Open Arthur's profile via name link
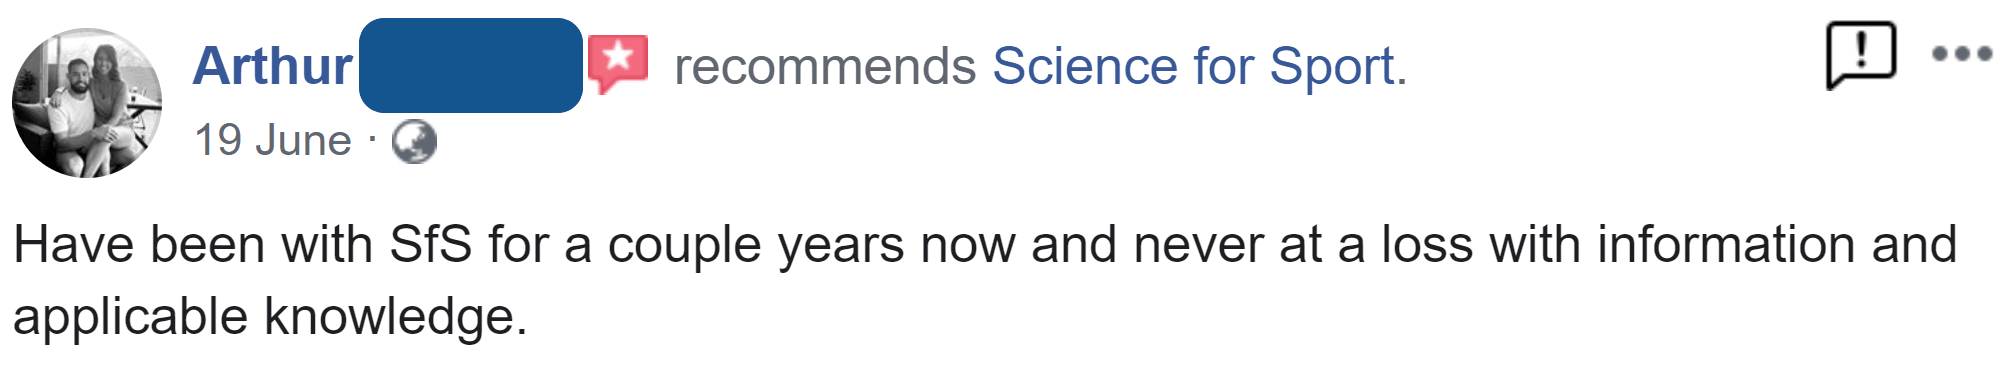This screenshot has height=387, width=2009. tap(272, 66)
